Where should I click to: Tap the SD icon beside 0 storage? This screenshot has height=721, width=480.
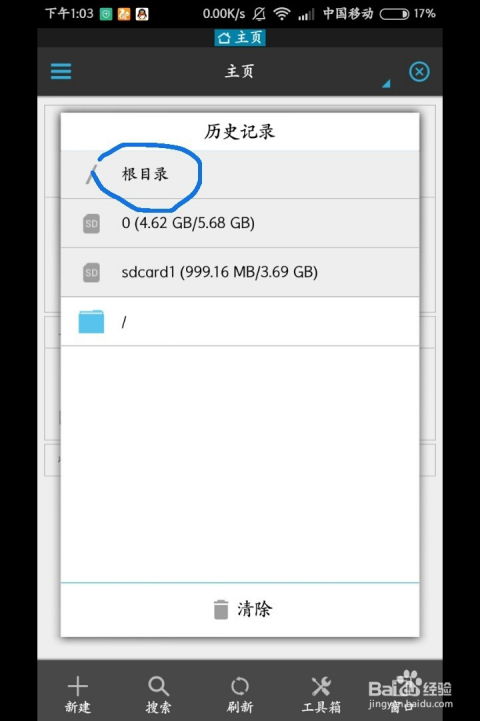click(91, 223)
